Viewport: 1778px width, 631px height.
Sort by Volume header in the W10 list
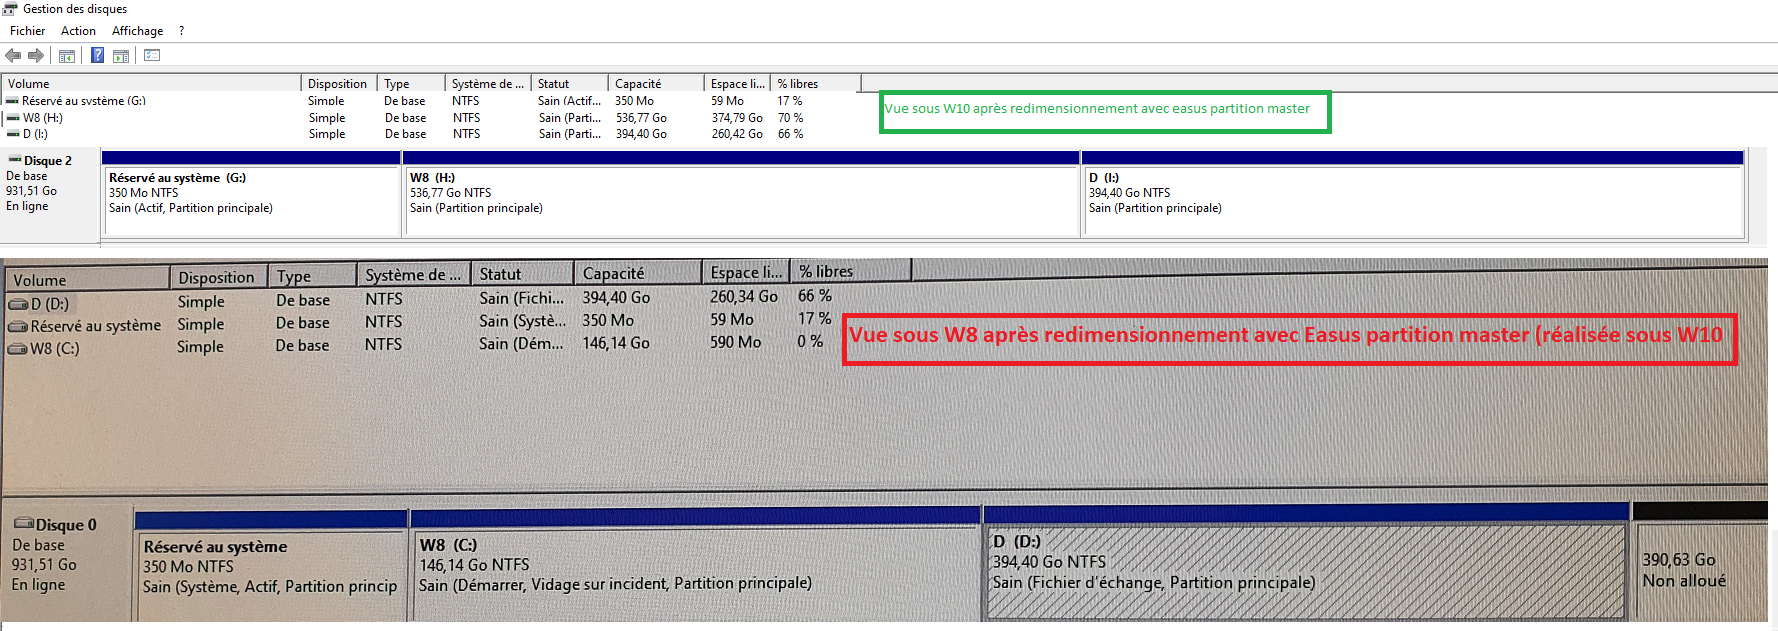pyautogui.click(x=151, y=84)
